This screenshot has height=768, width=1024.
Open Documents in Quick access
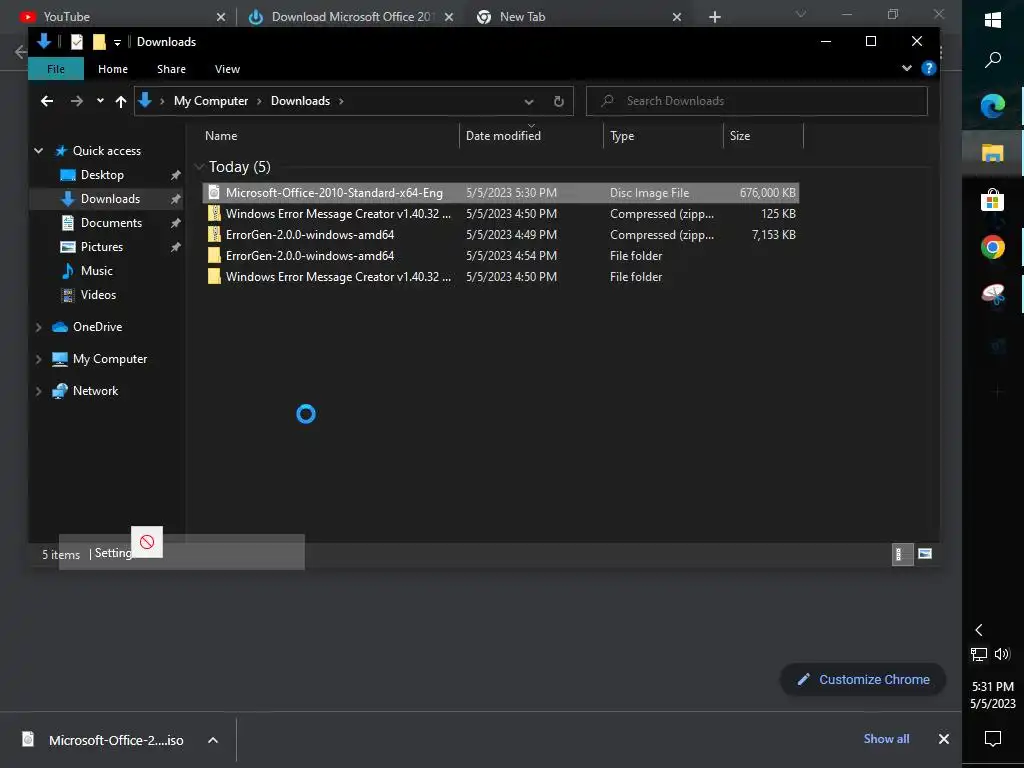111,223
